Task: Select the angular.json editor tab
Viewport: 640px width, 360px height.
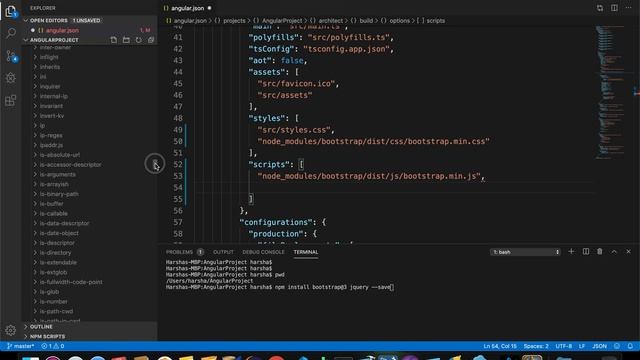Action: (187, 8)
